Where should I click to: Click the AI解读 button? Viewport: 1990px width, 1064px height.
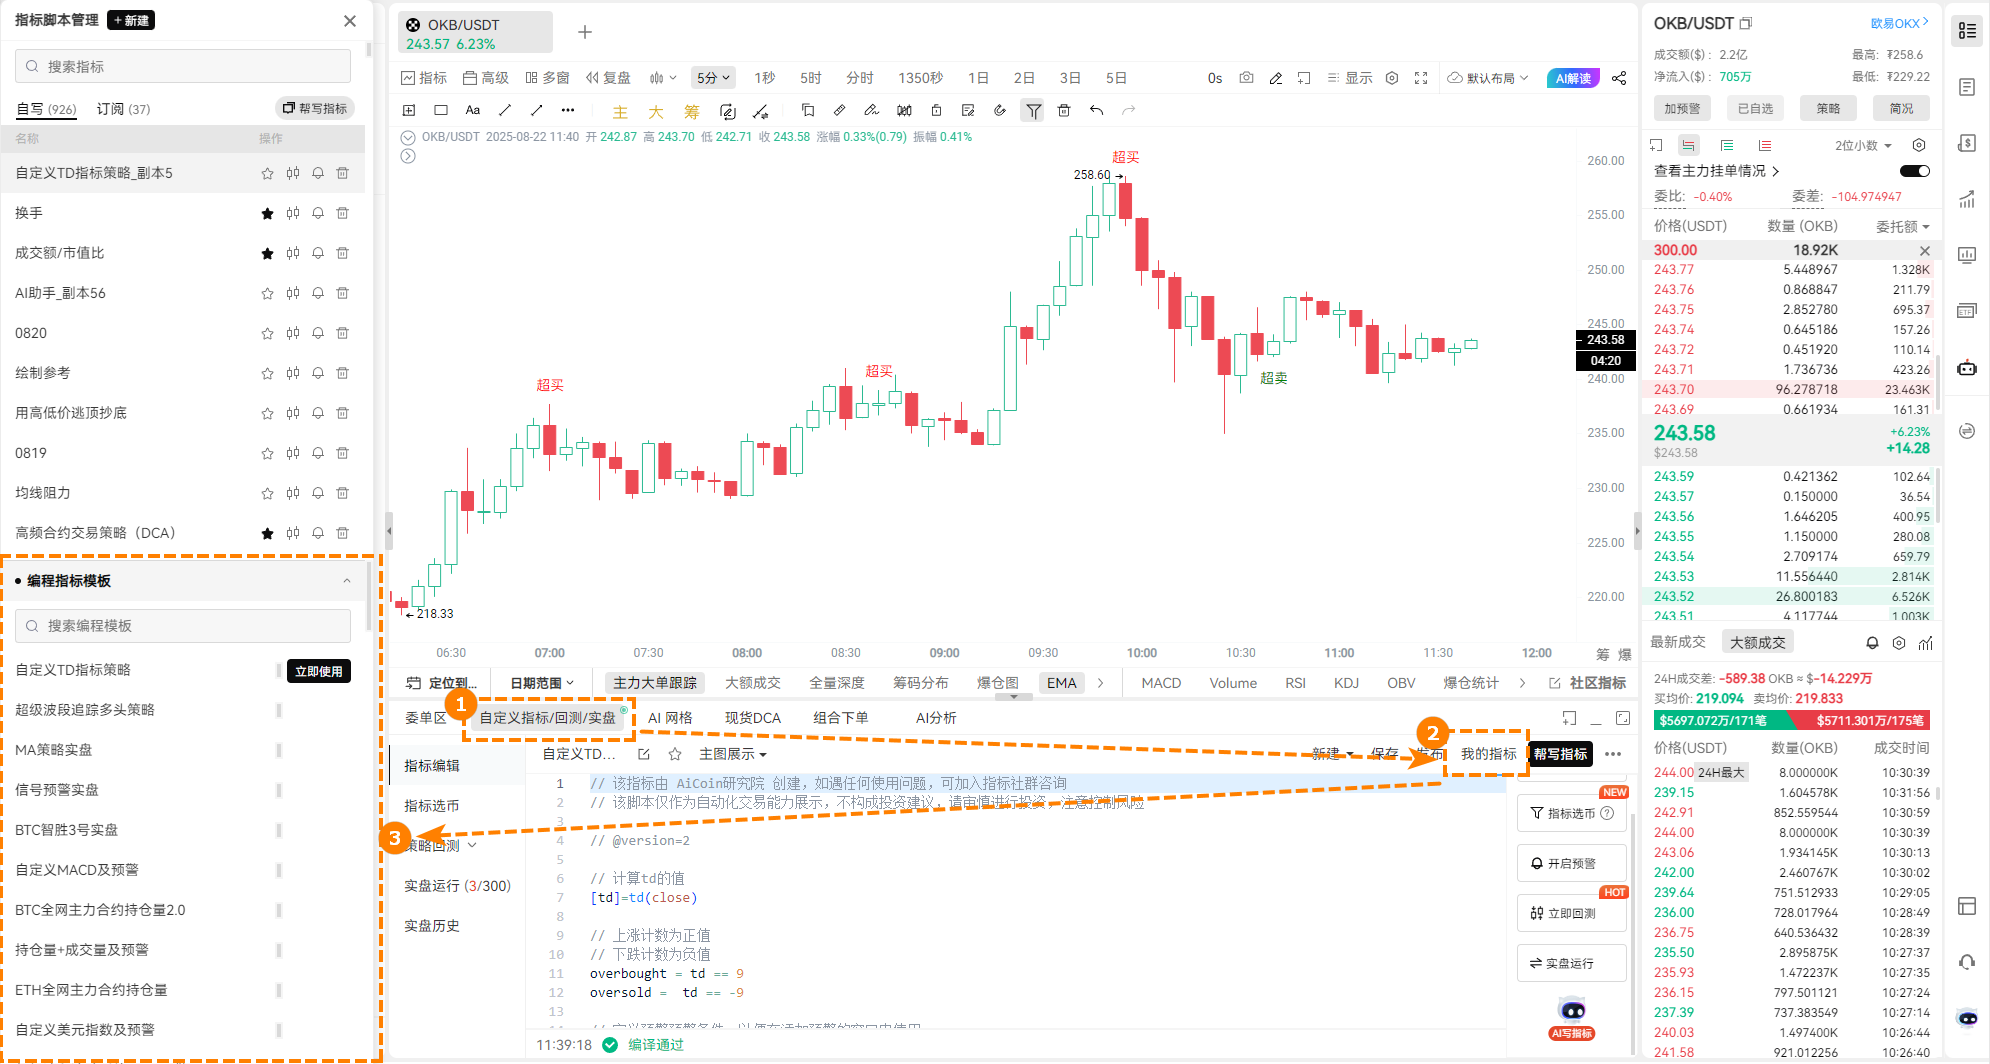(1573, 78)
